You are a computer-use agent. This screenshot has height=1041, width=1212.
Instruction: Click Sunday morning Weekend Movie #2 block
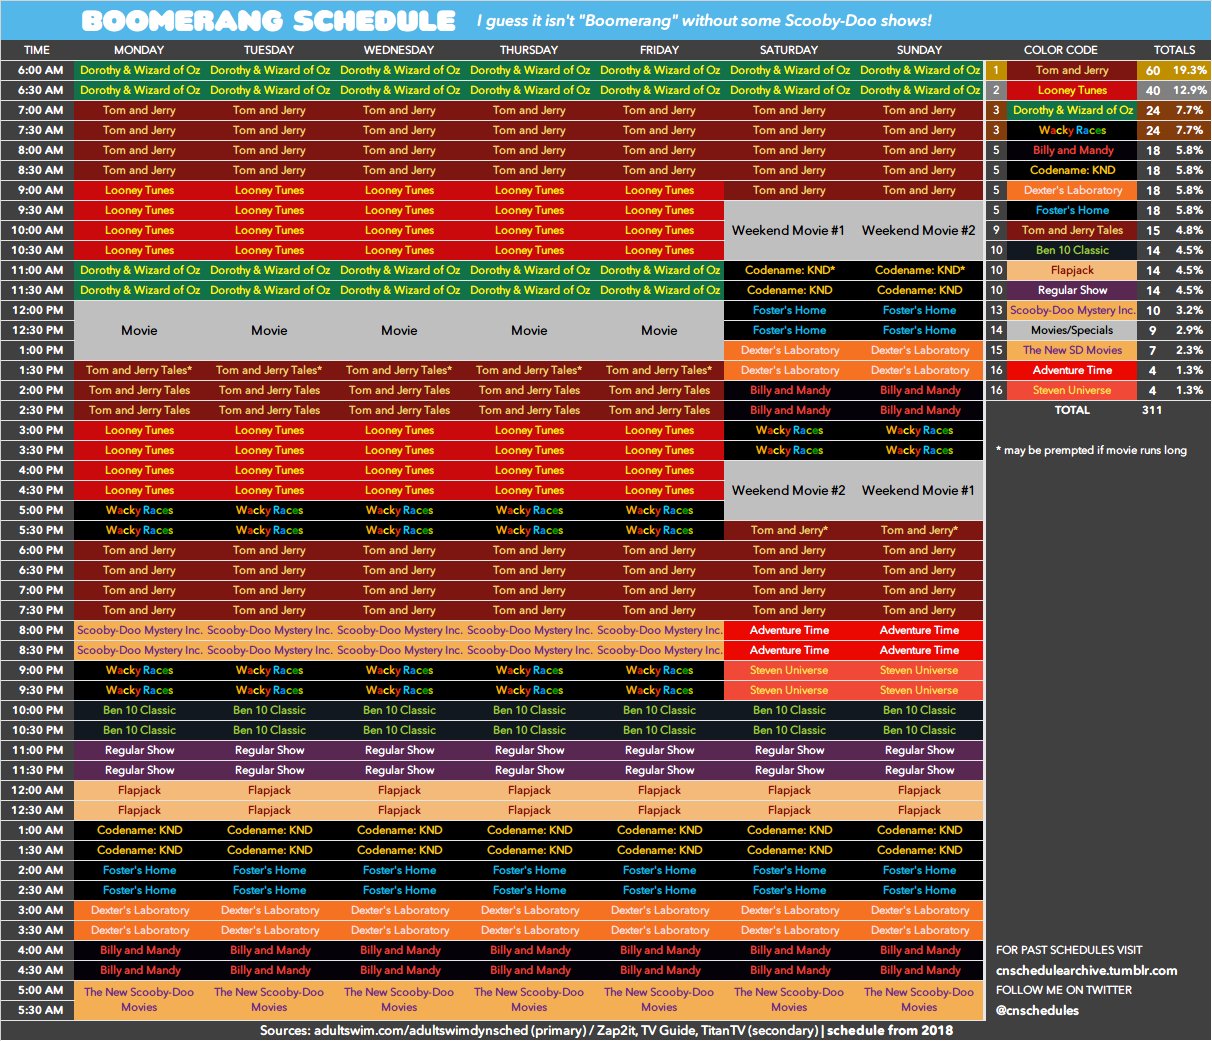pos(918,230)
